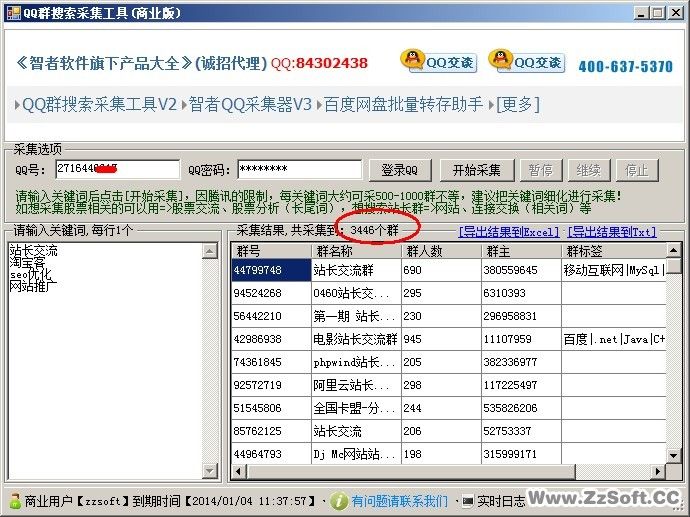This screenshot has width=690, height=517.
Task: Click the member count cell 690
Action: pyautogui.click(x=441, y=270)
